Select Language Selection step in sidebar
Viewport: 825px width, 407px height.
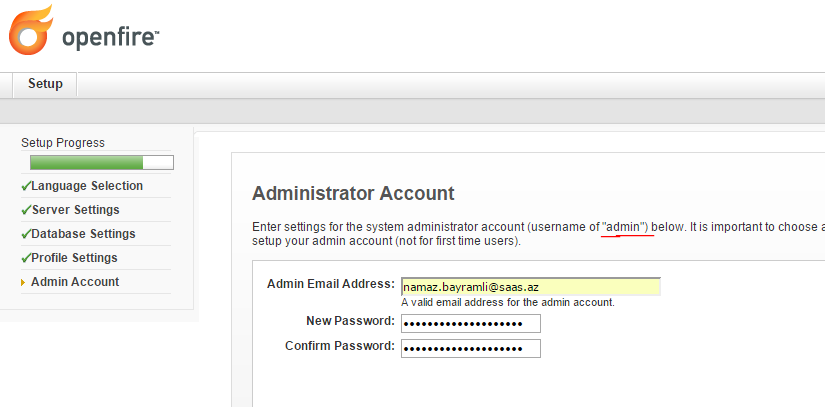tap(87, 186)
